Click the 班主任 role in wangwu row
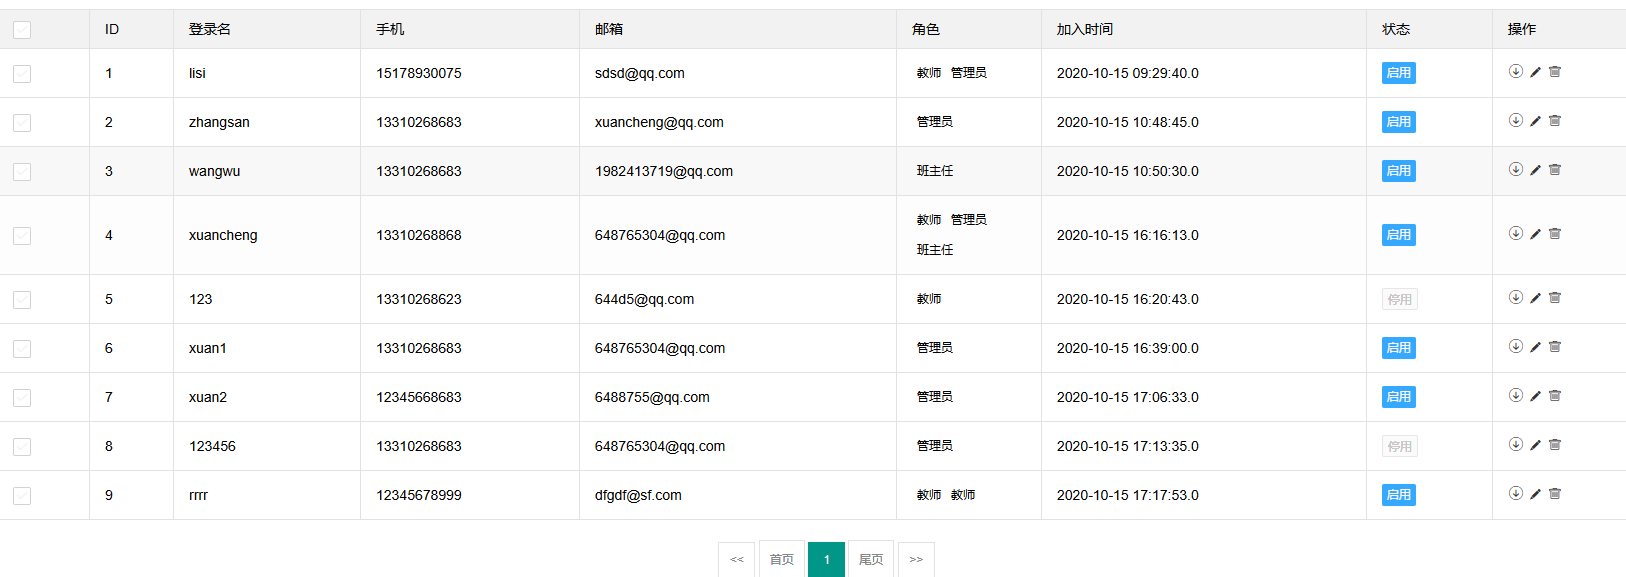Screen dimensions: 1626x577 coord(935,171)
